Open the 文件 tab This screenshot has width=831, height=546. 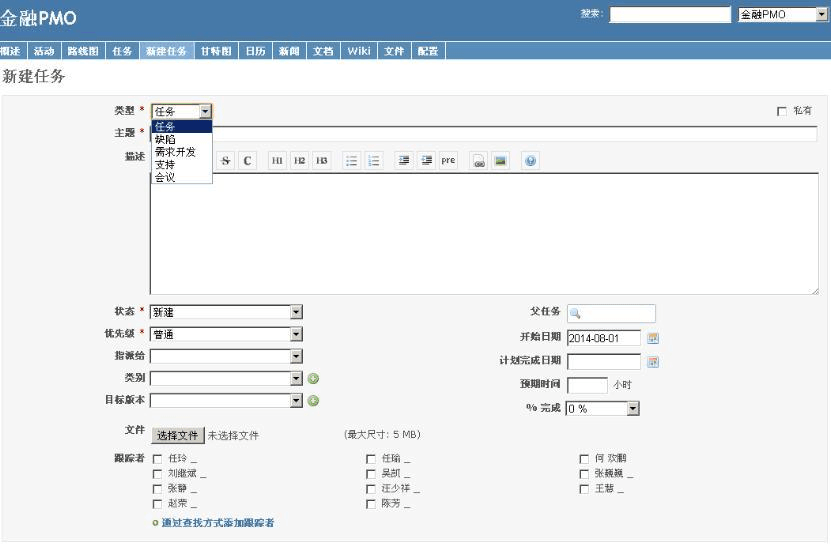point(394,51)
